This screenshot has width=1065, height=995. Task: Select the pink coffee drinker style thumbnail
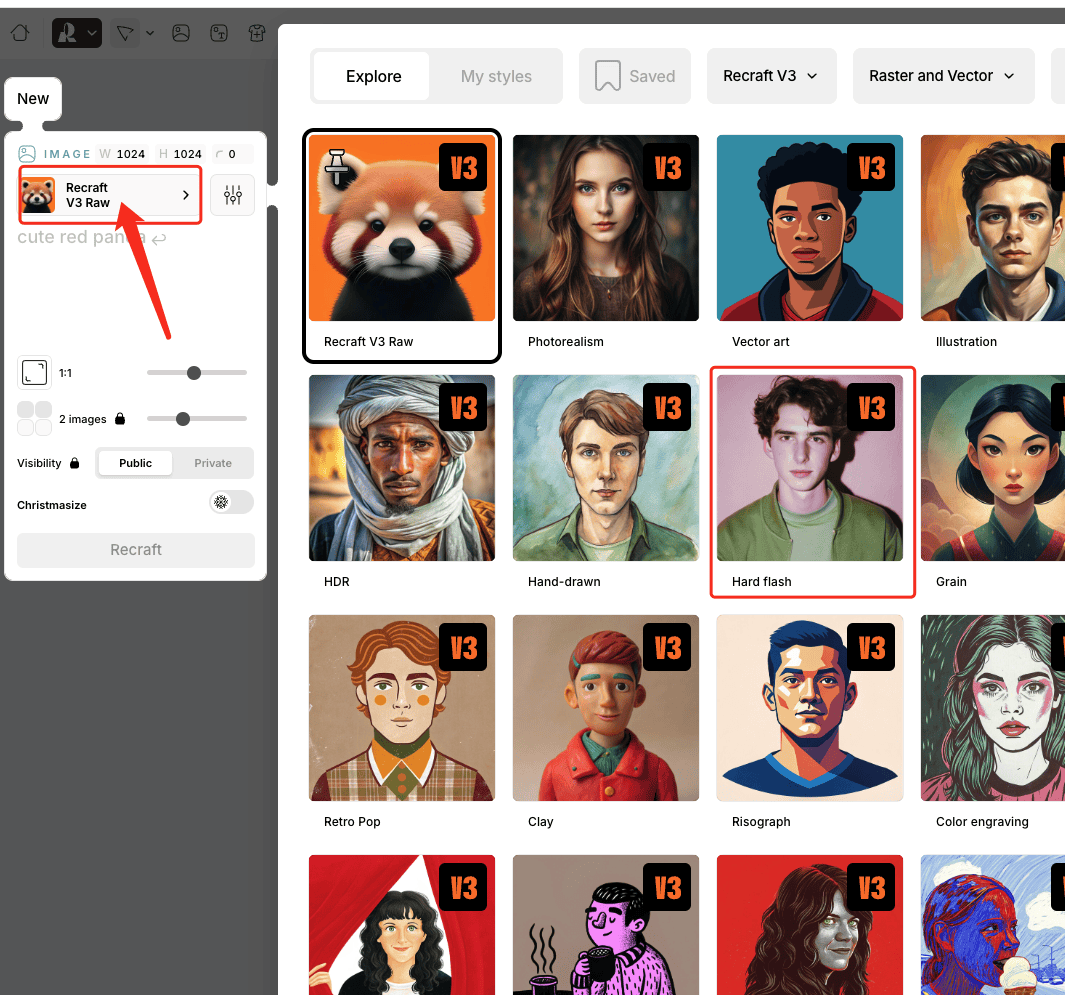pos(606,925)
